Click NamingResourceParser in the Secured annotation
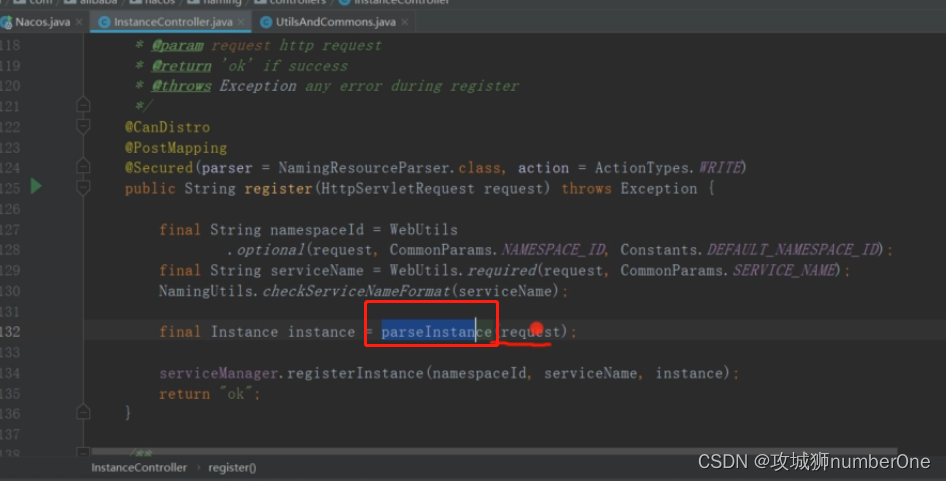This screenshot has height=481, width=946. [364, 168]
